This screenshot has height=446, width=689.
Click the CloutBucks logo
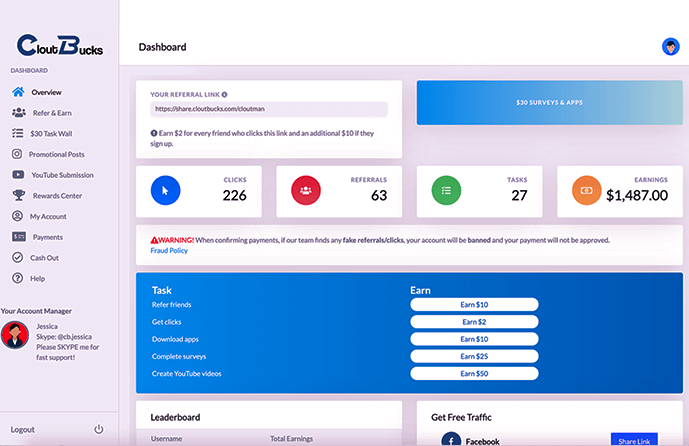[60, 45]
